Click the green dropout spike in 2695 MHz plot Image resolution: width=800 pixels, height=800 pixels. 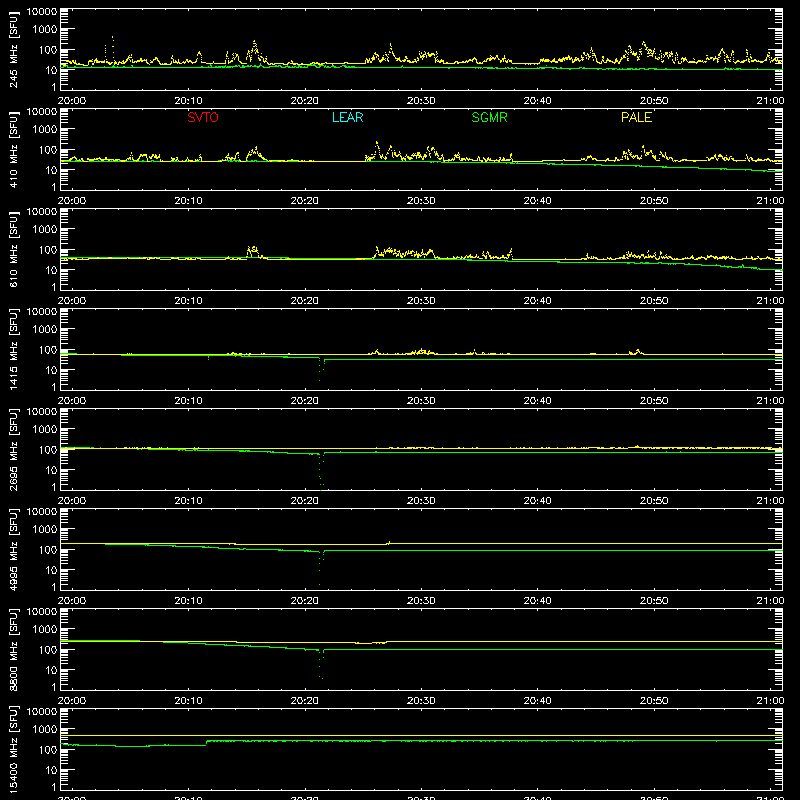[x=321, y=470]
